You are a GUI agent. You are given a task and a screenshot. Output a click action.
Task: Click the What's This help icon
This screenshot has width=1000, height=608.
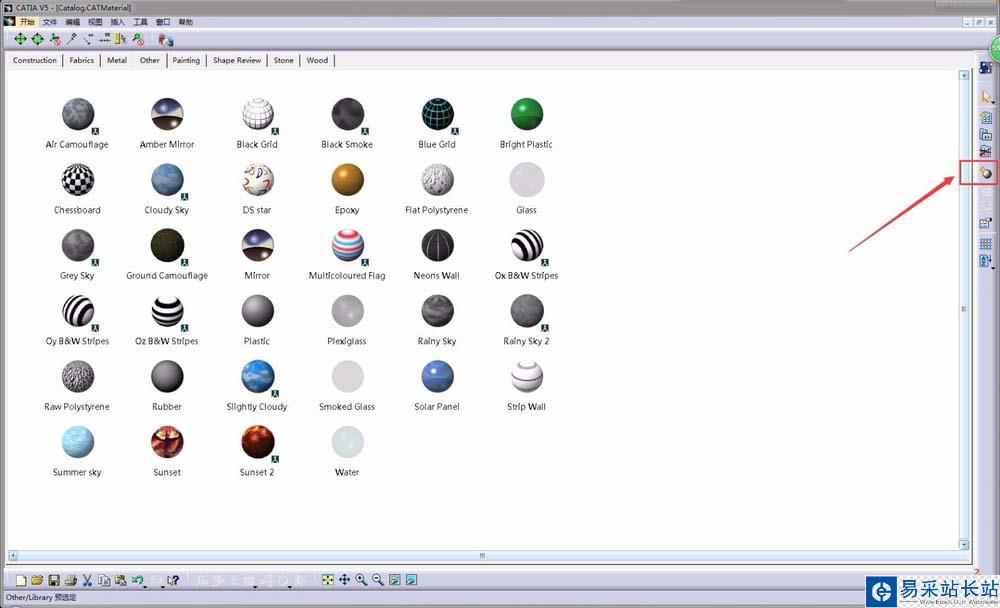(173, 580)
